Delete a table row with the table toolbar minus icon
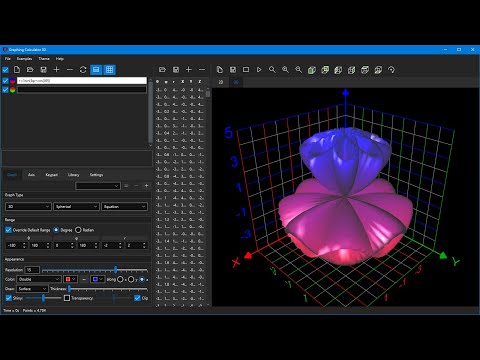The width and height of the screenshot is (480, 360). click(202, 69)
